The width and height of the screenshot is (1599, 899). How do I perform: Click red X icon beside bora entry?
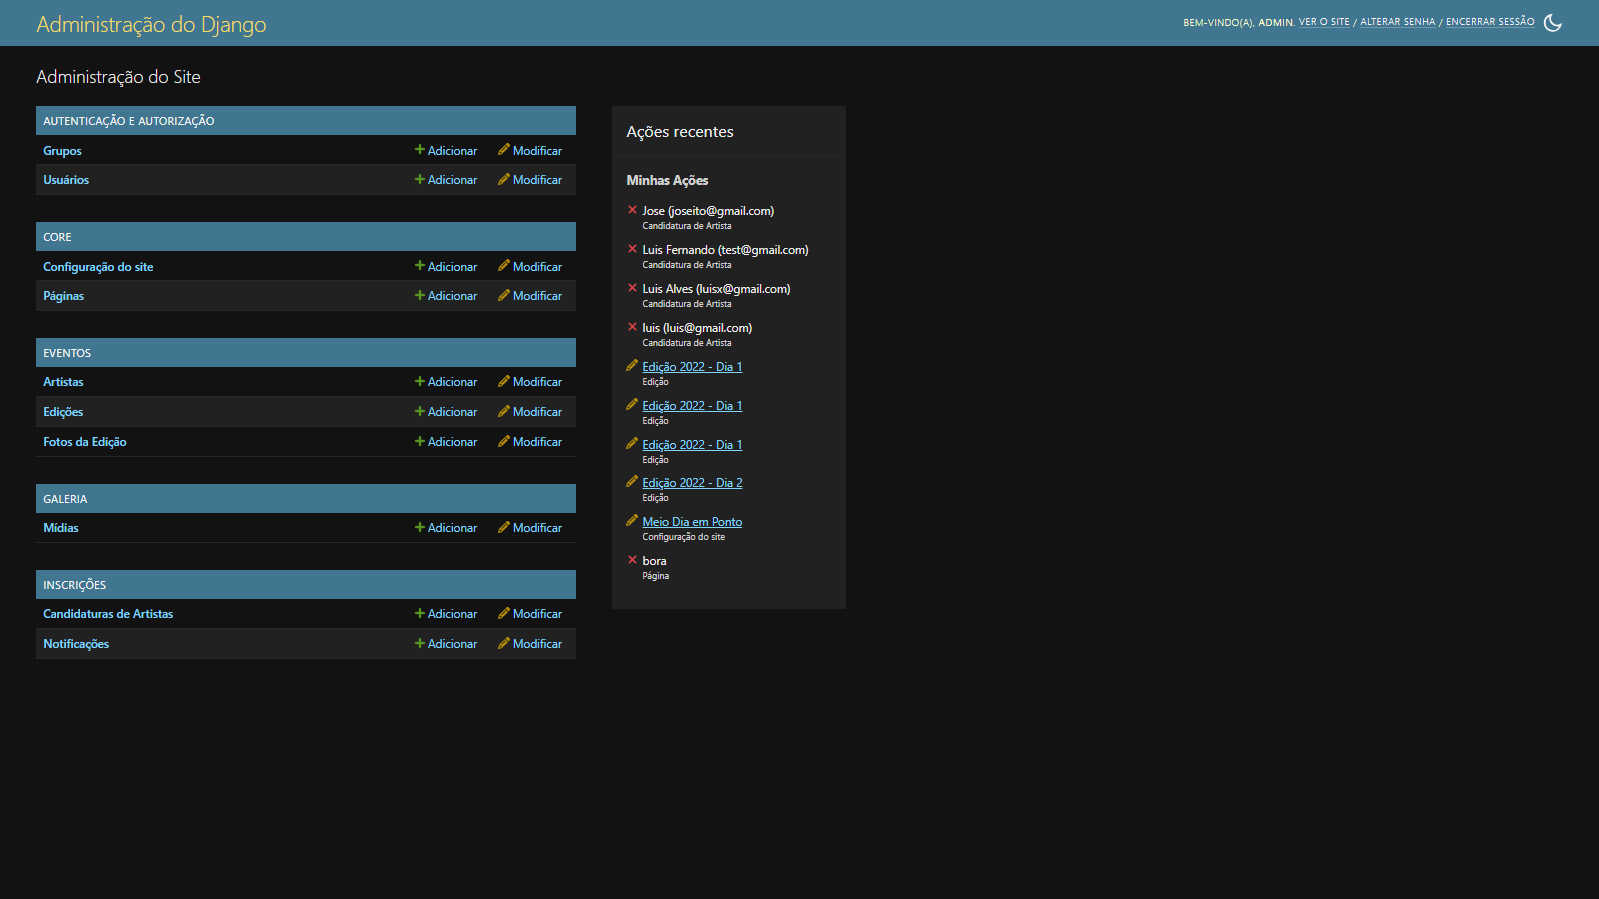632,560
